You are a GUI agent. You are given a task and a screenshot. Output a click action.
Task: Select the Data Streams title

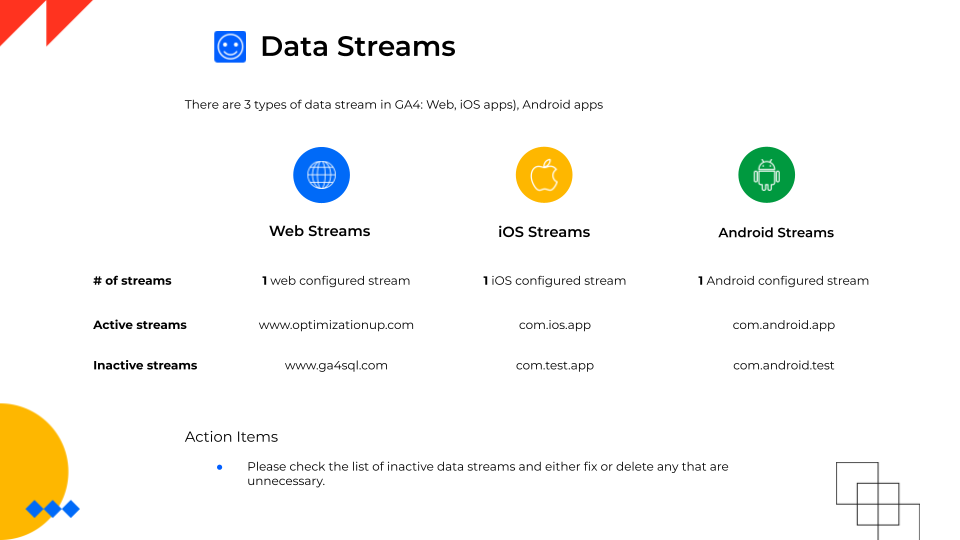[358, 47]
